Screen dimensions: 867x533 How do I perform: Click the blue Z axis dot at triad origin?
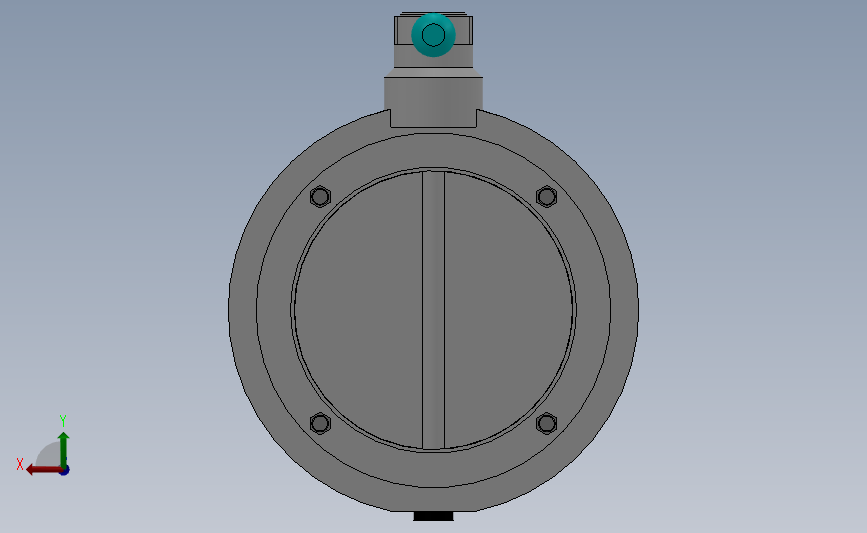click(64, 471)
